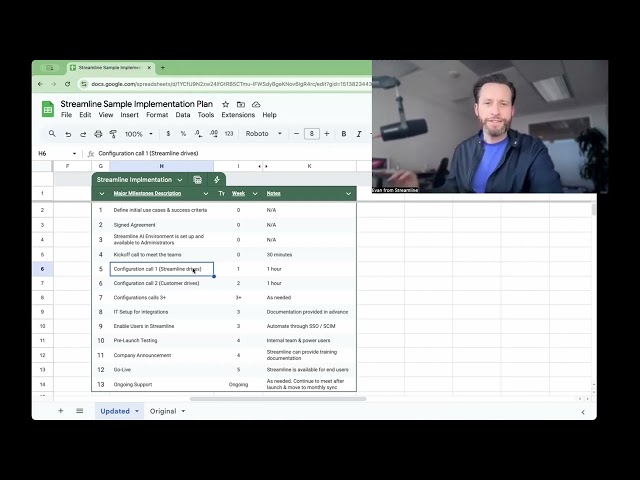The image size is (640, 480).
Task: Open the Roboto font dropdown
Action: tap(264, 133)
